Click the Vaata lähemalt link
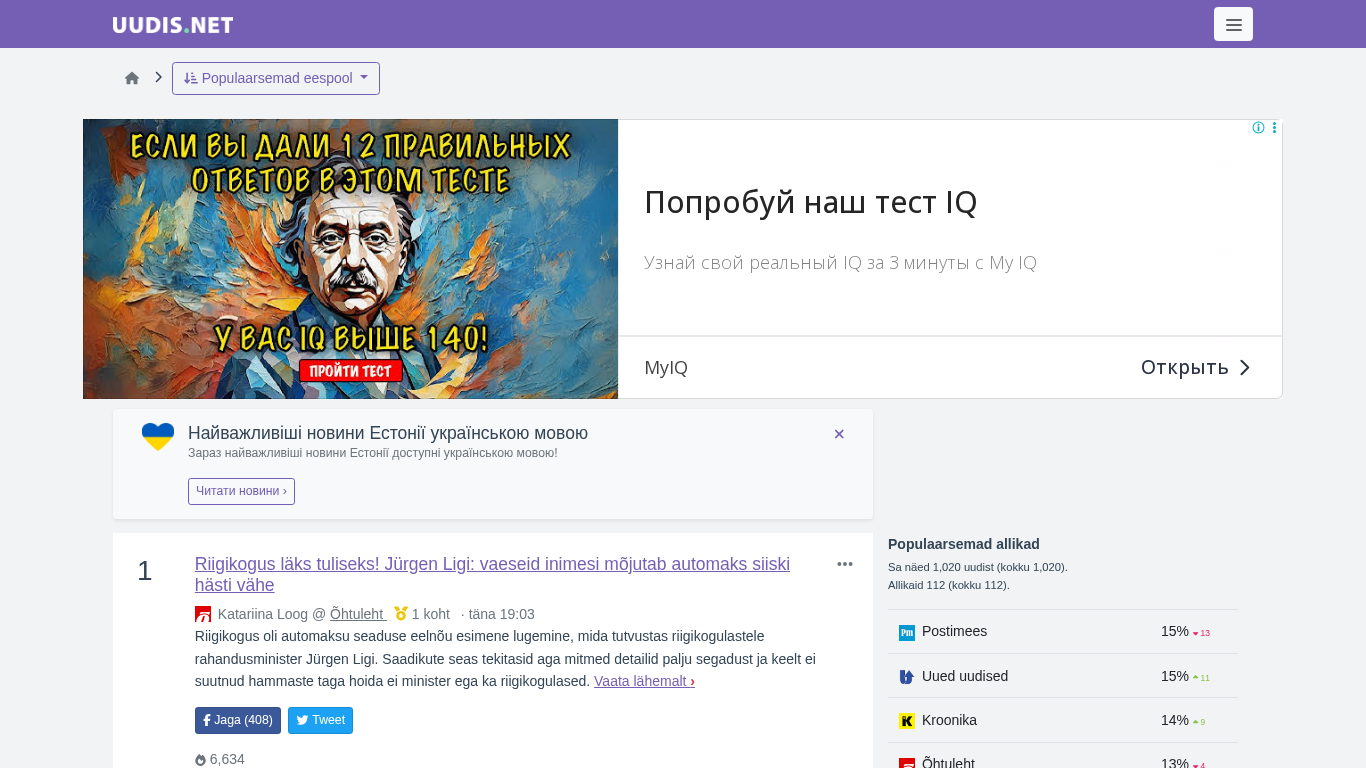 (x=644, y=681)
